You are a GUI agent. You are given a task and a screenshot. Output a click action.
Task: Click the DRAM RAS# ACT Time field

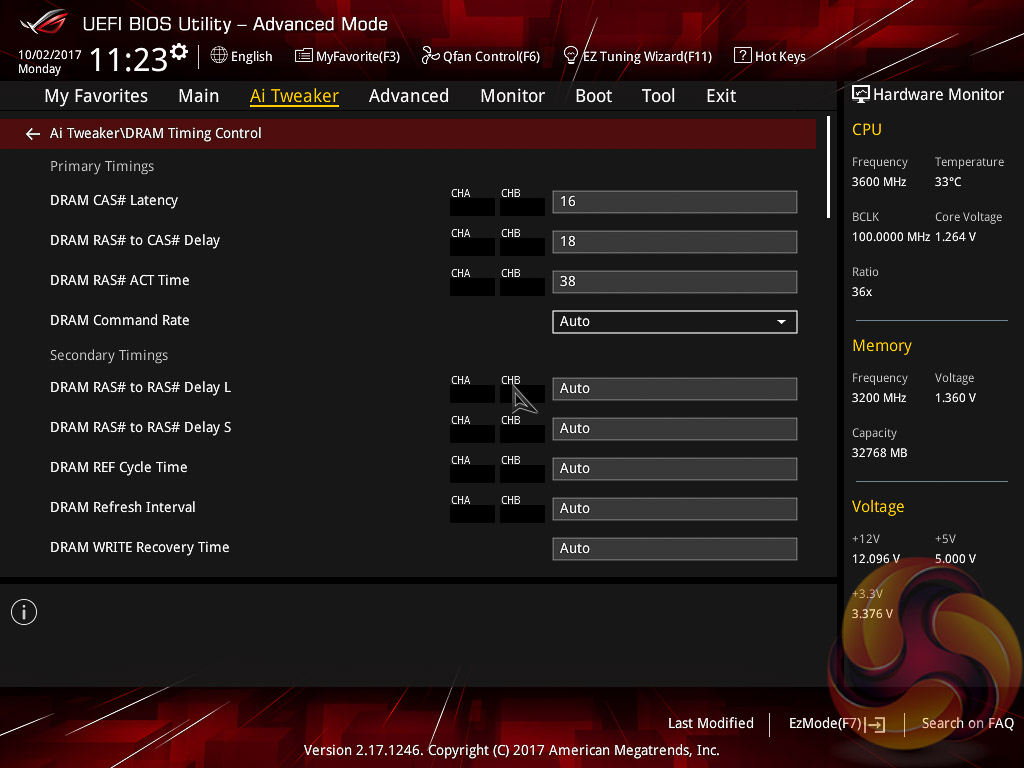(675, 281)
